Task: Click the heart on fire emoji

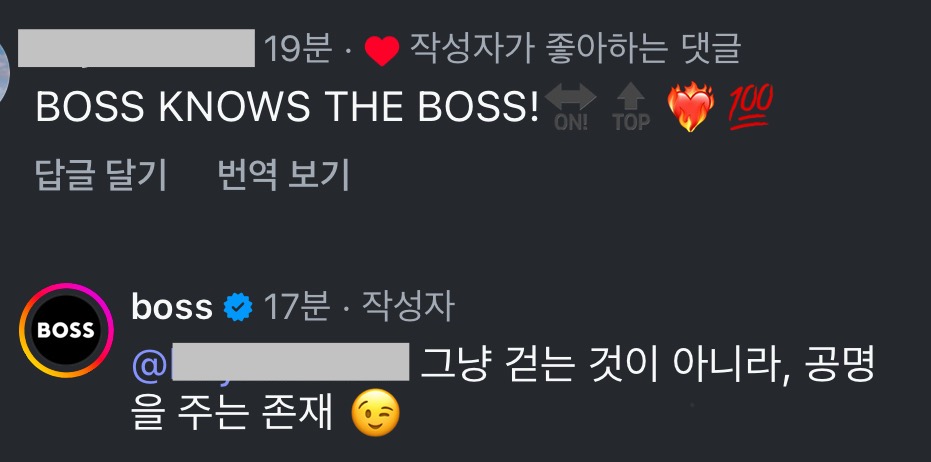Action: pyautogui.click(x=691, y=107)
